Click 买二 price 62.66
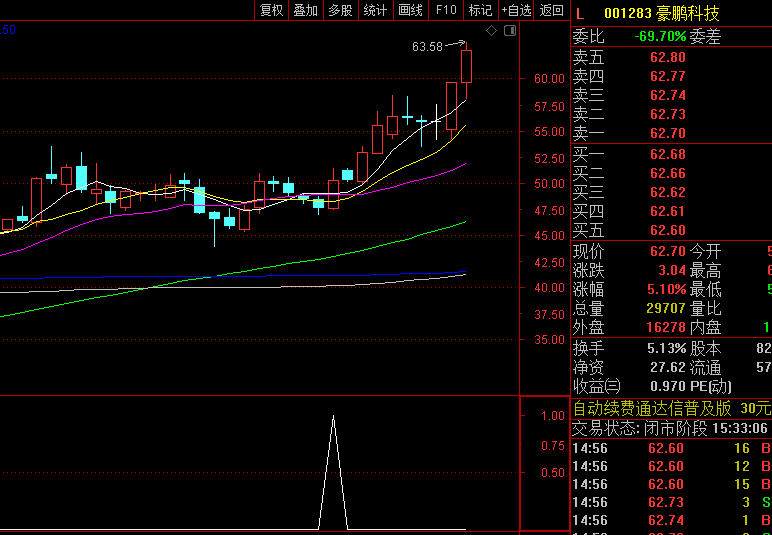 click(668, 173)
